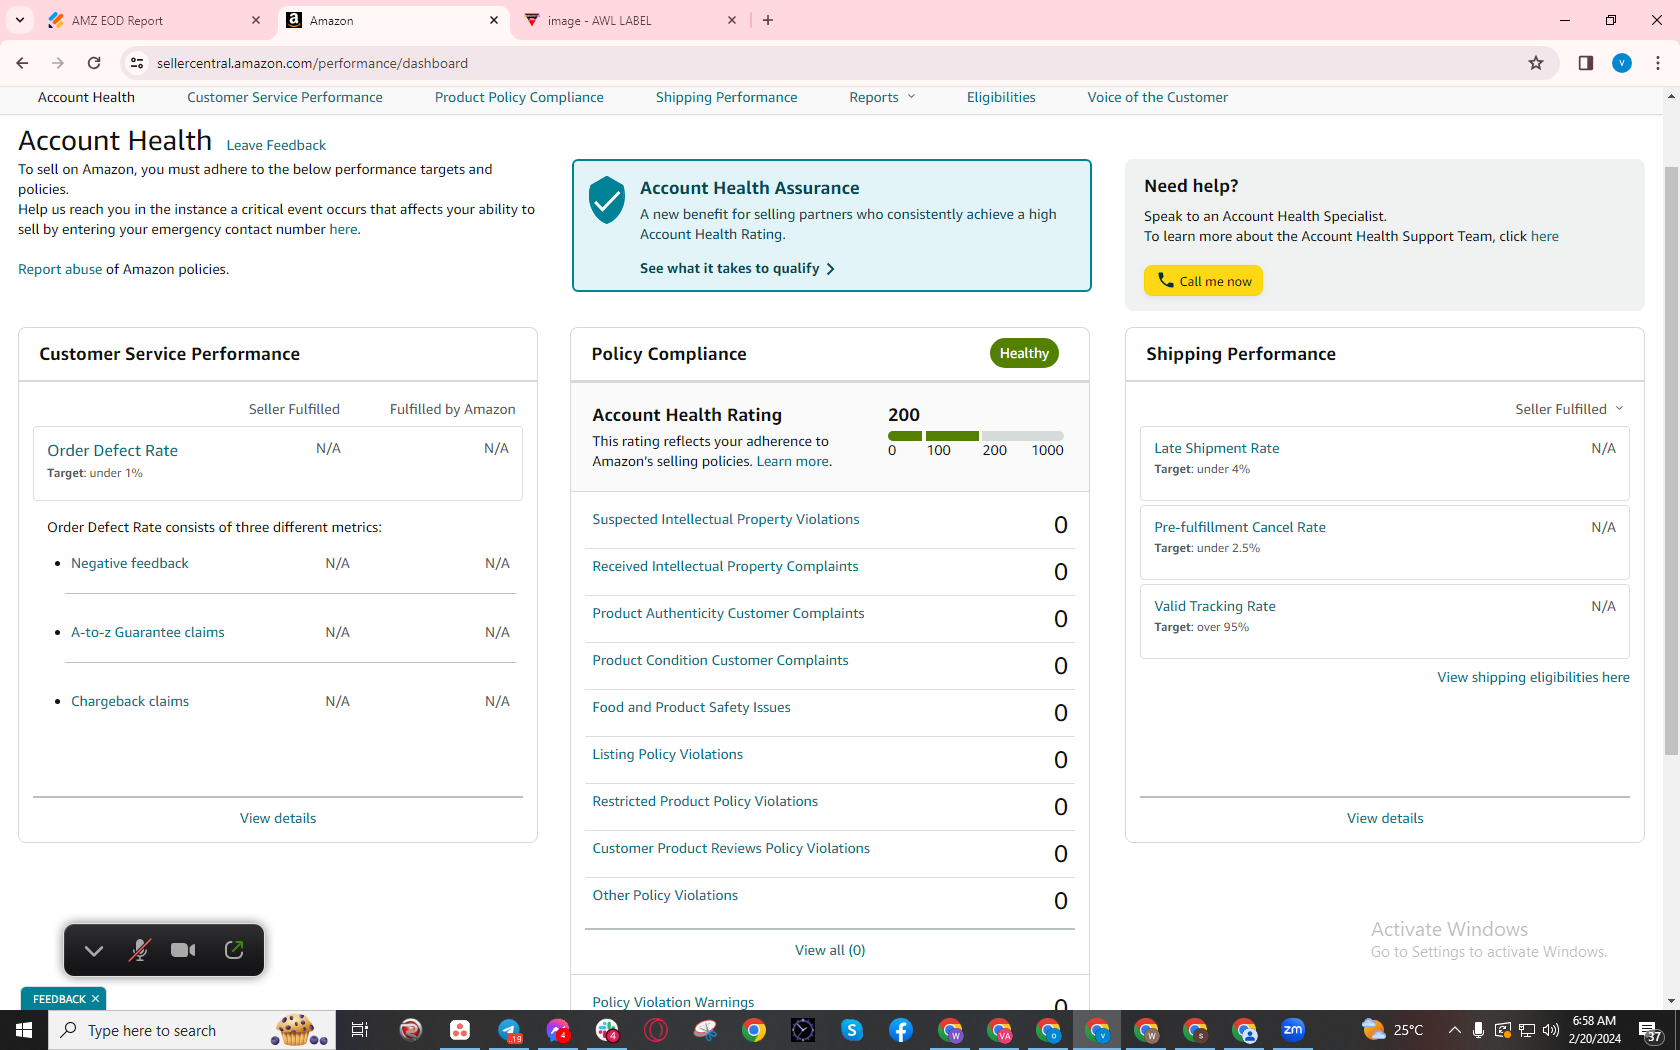
Task: Click the Report abuse link
Action: click(60, 269)
